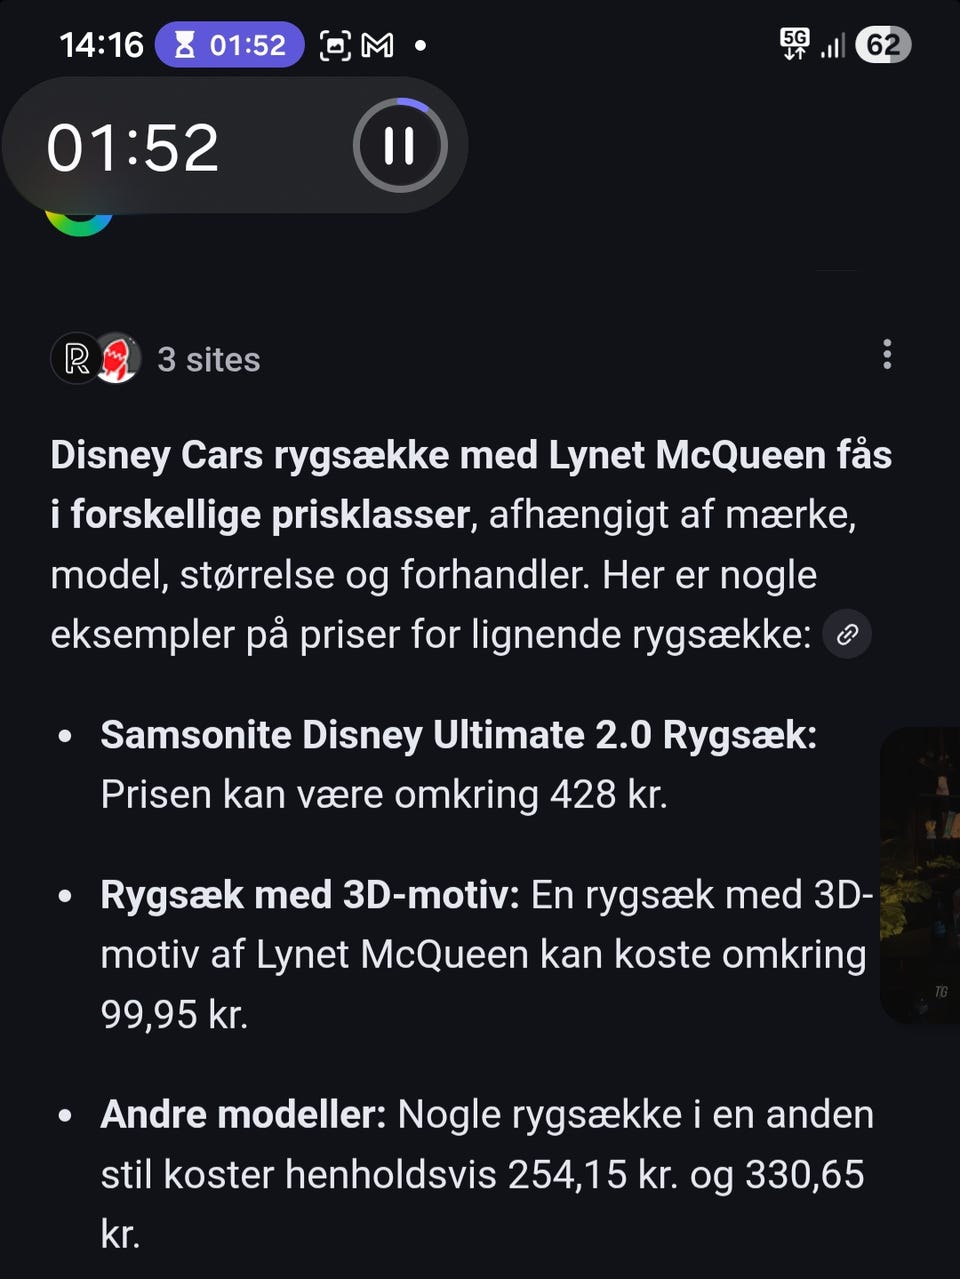Tap the "Rygsæk med 3D-motiv" item
Screen dimensions: 960x1279
(309, 895)
